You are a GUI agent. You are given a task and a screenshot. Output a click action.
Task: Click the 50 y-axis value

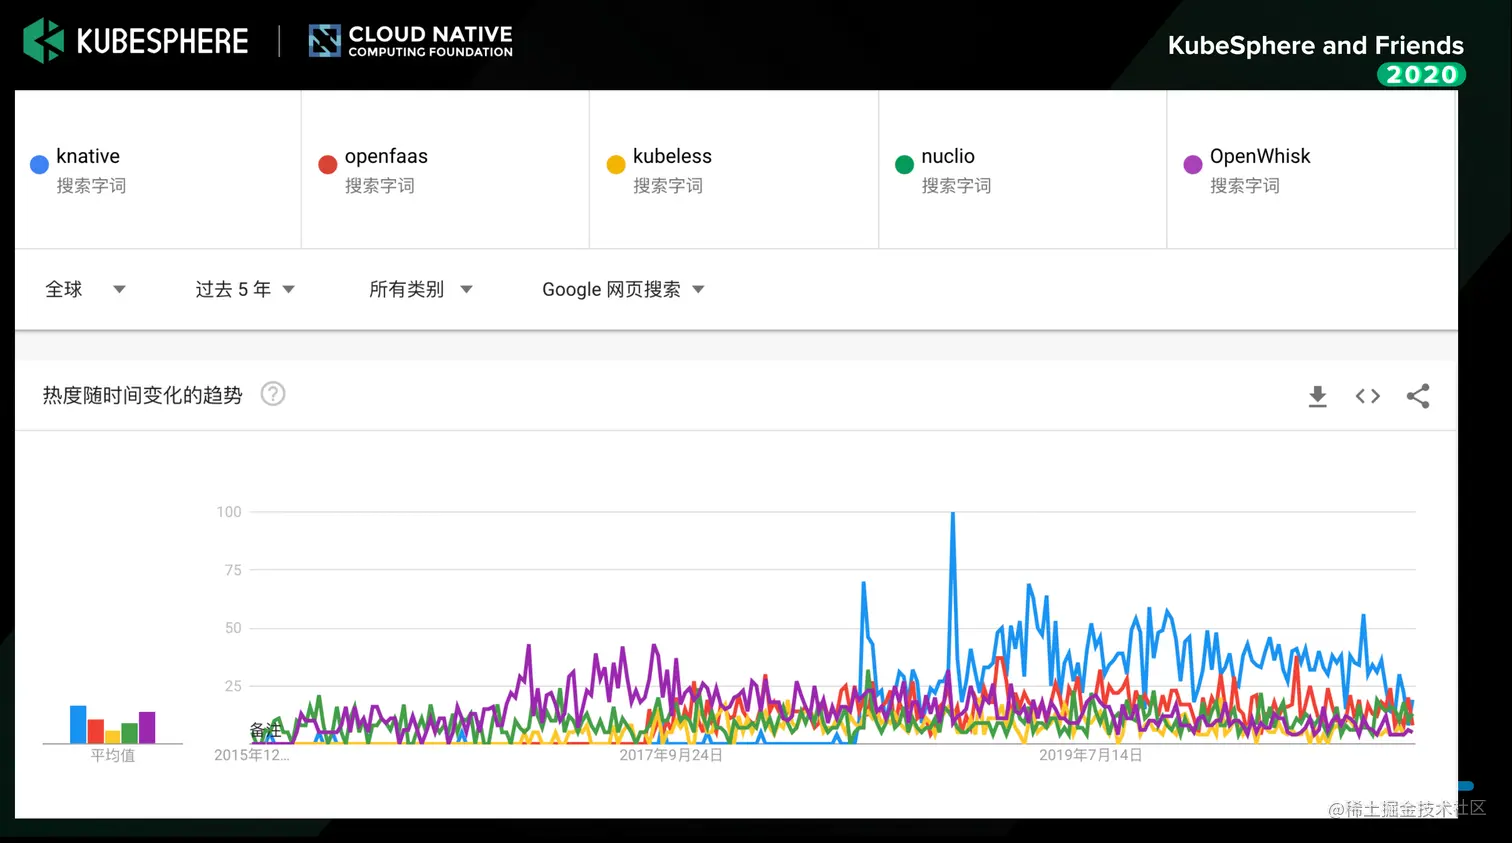pos(233,628)
